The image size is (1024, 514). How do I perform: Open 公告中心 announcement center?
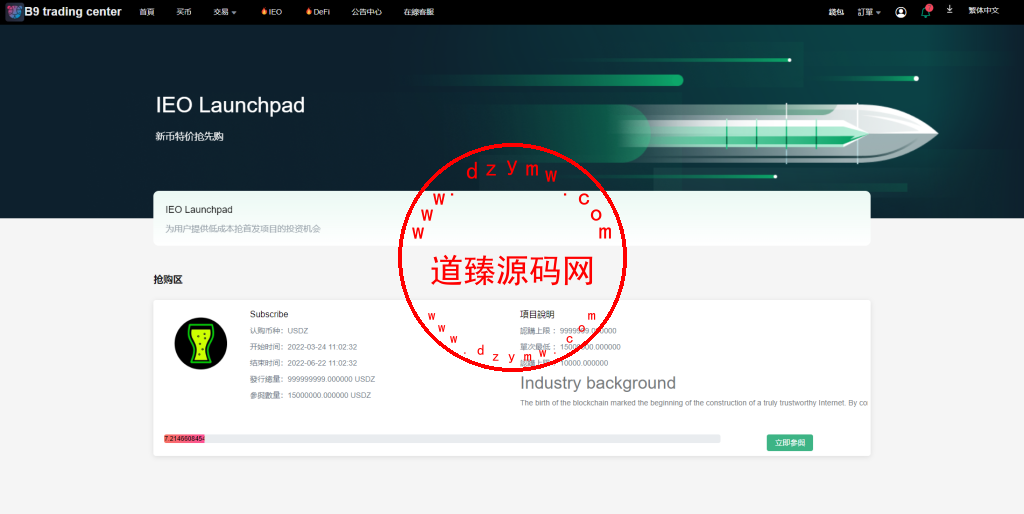pos(366,12)
